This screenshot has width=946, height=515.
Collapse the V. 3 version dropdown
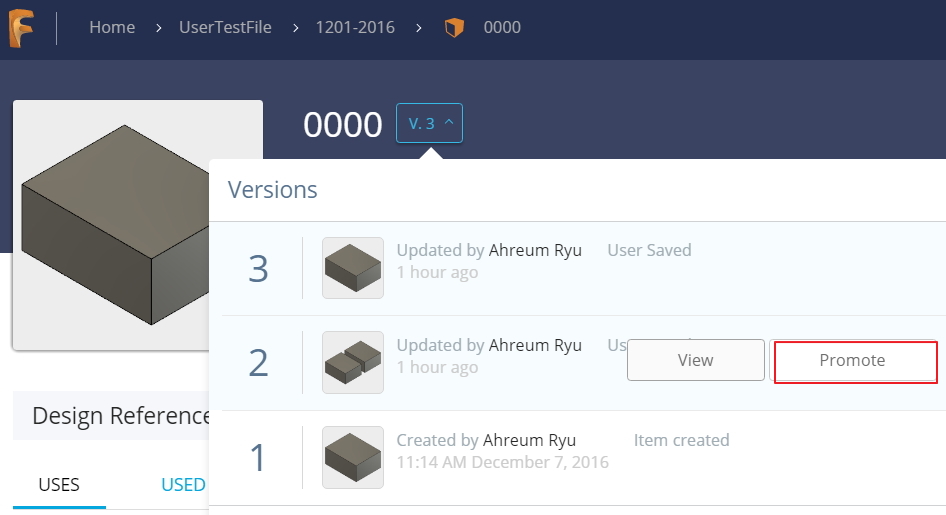click(430, 123)
